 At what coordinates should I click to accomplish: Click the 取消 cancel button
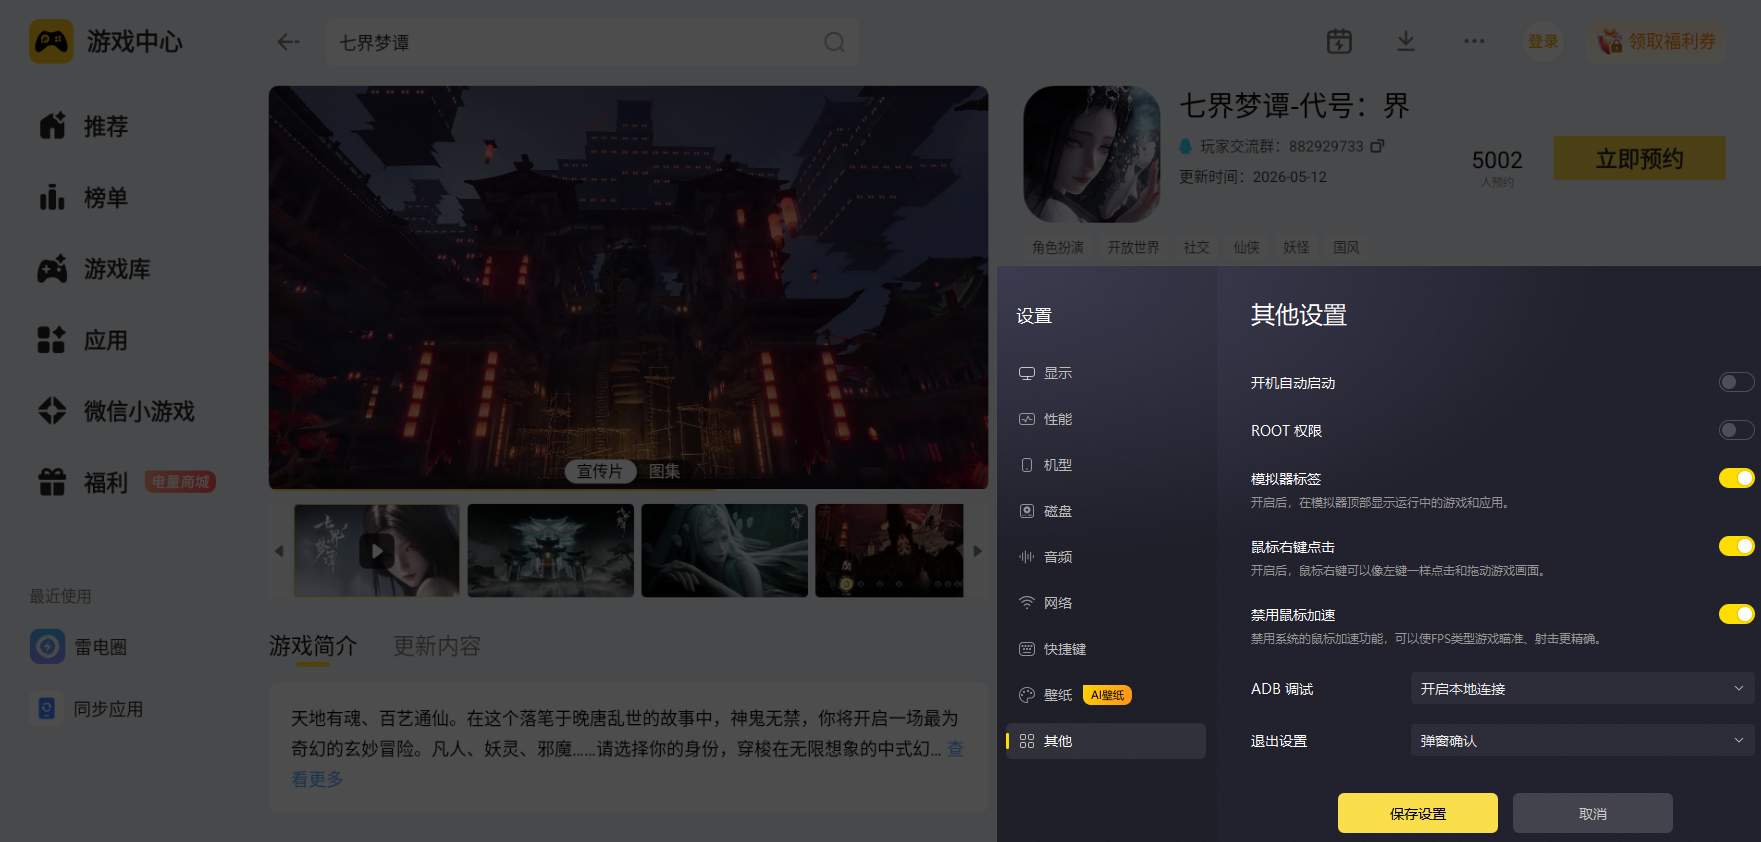1593,813
